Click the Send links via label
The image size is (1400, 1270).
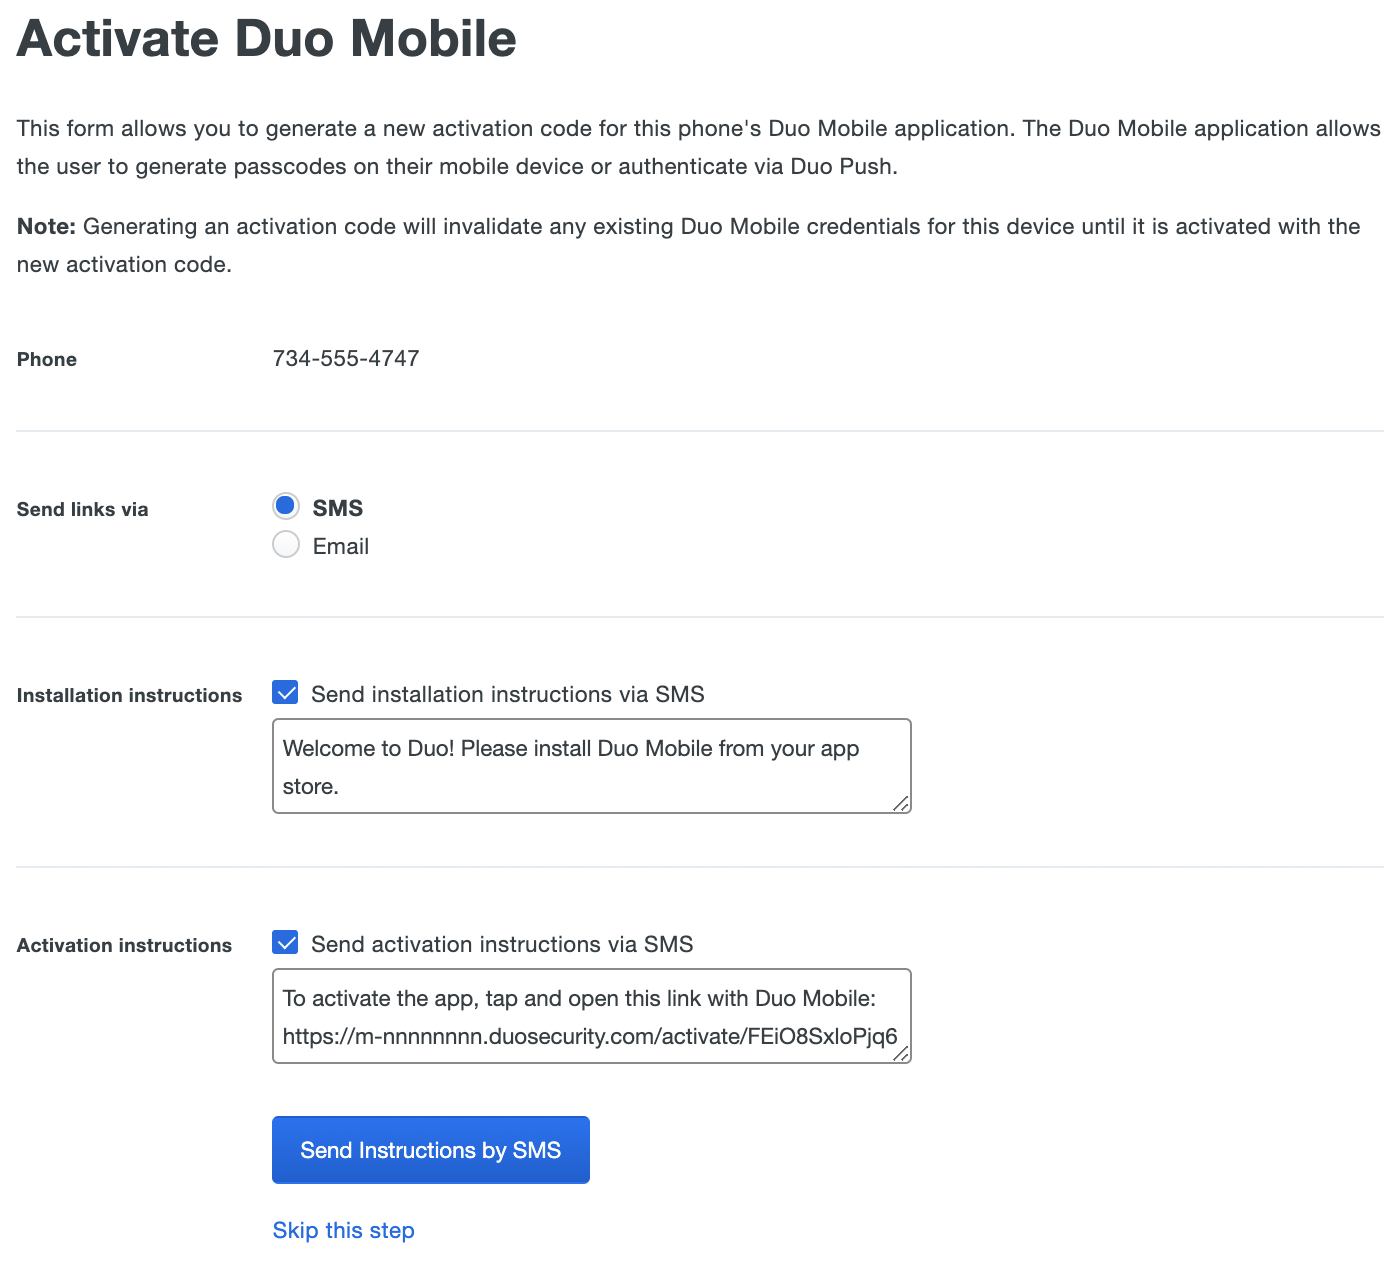[82, 509]
